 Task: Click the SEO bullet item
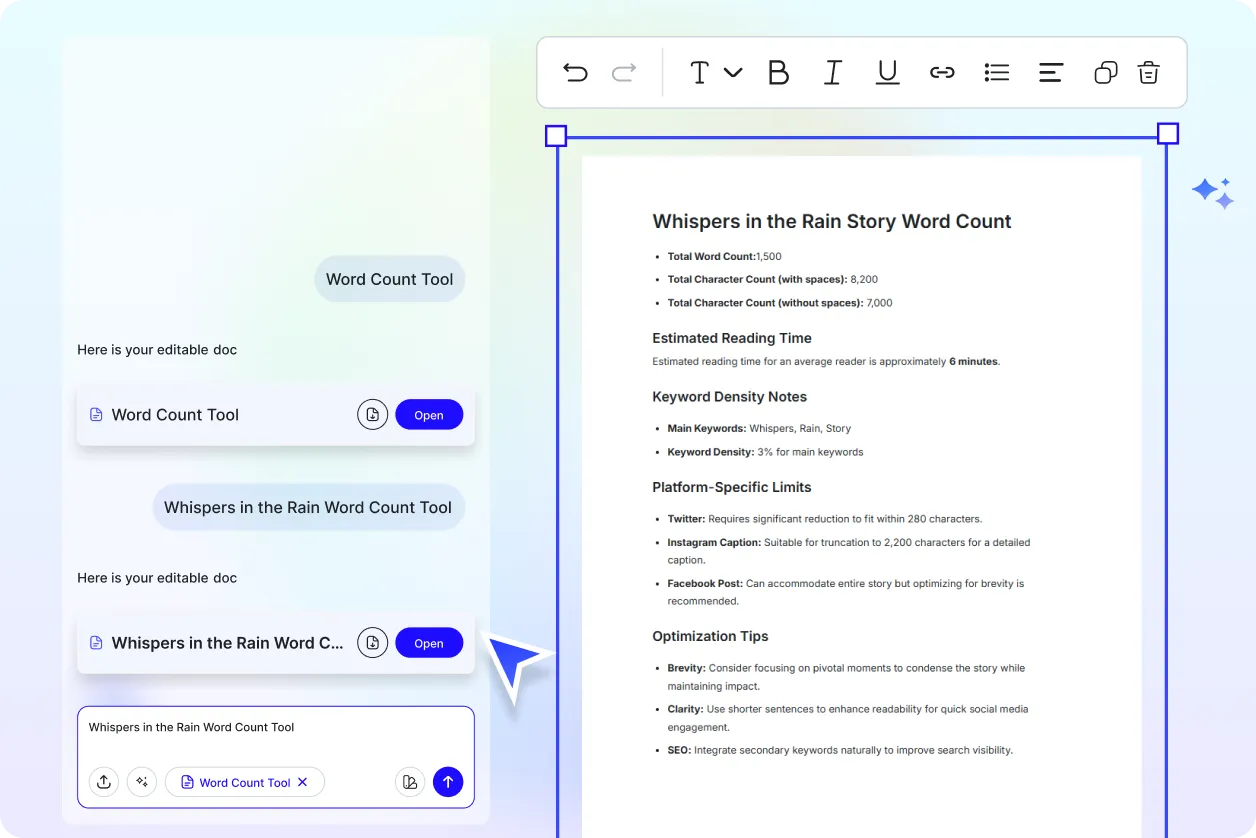[x=840, y=750]
